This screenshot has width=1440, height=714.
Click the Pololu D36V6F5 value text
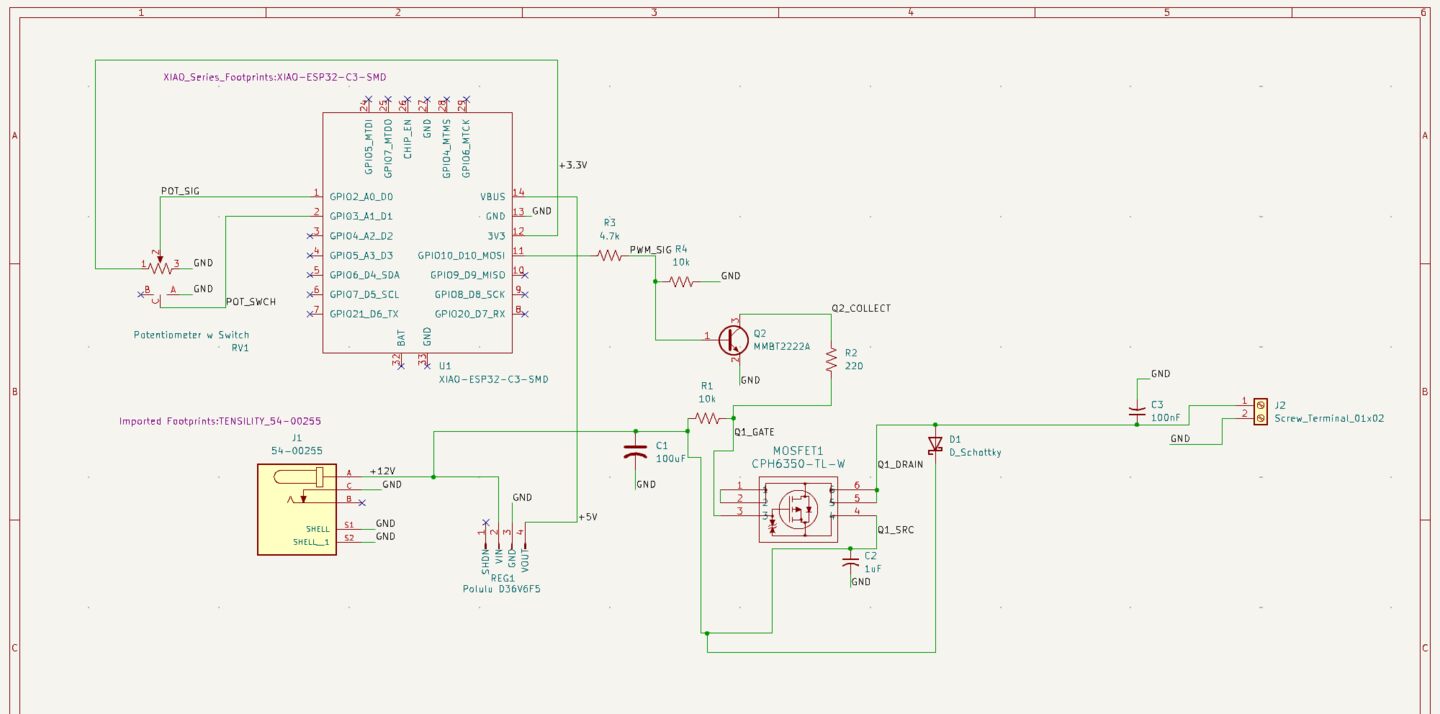[x=502, y=589]
